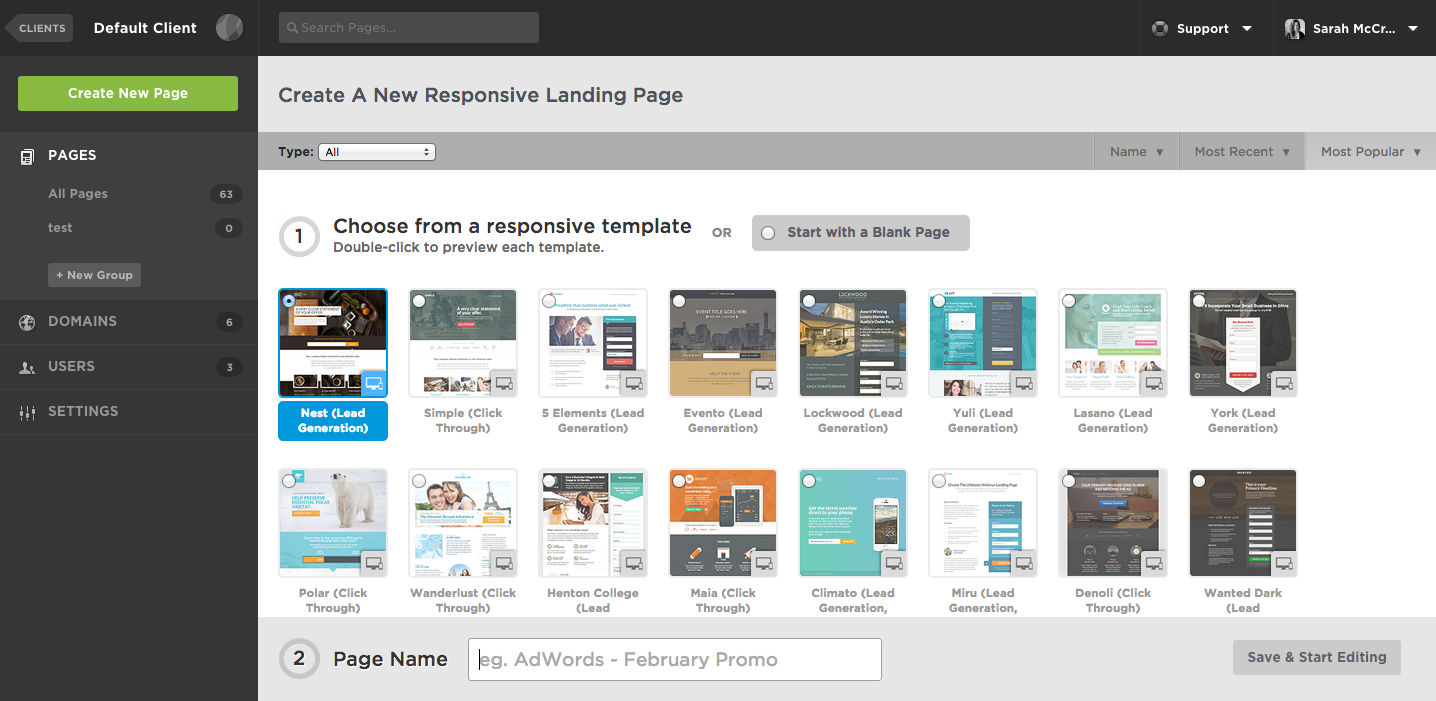Click device preview icon on Simple template
This screenshot has height=701, width=1436.
click(x=504, y=383)
